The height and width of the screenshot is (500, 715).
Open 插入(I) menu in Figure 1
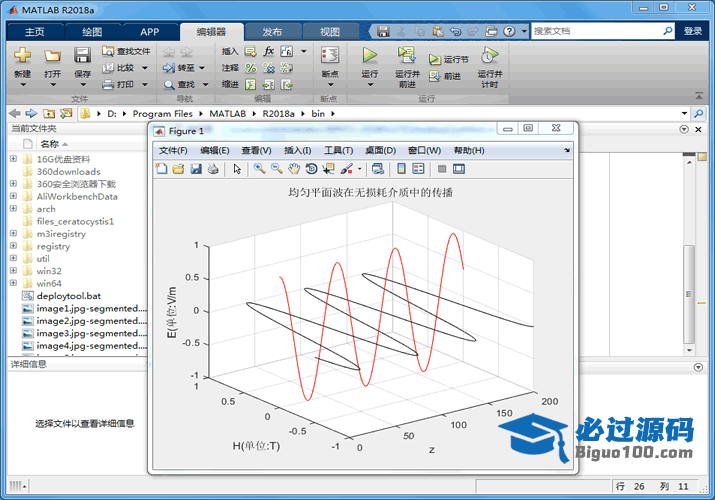[297, 150]
